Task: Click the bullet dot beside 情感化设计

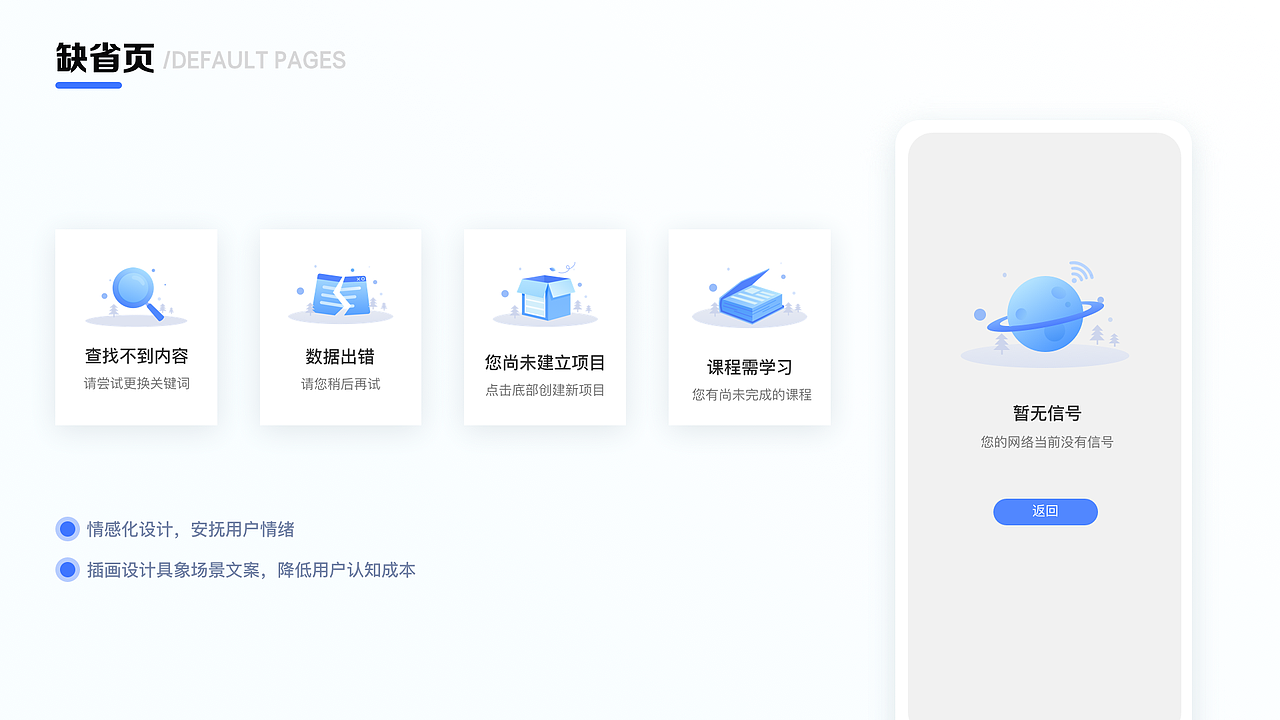Action: (x=68, y=529)
